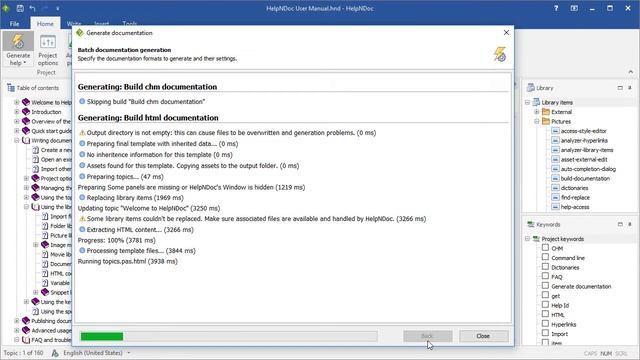Switch to the Home ribbon tab
Viewport: 640px width, 360px height.
[45, 24]
